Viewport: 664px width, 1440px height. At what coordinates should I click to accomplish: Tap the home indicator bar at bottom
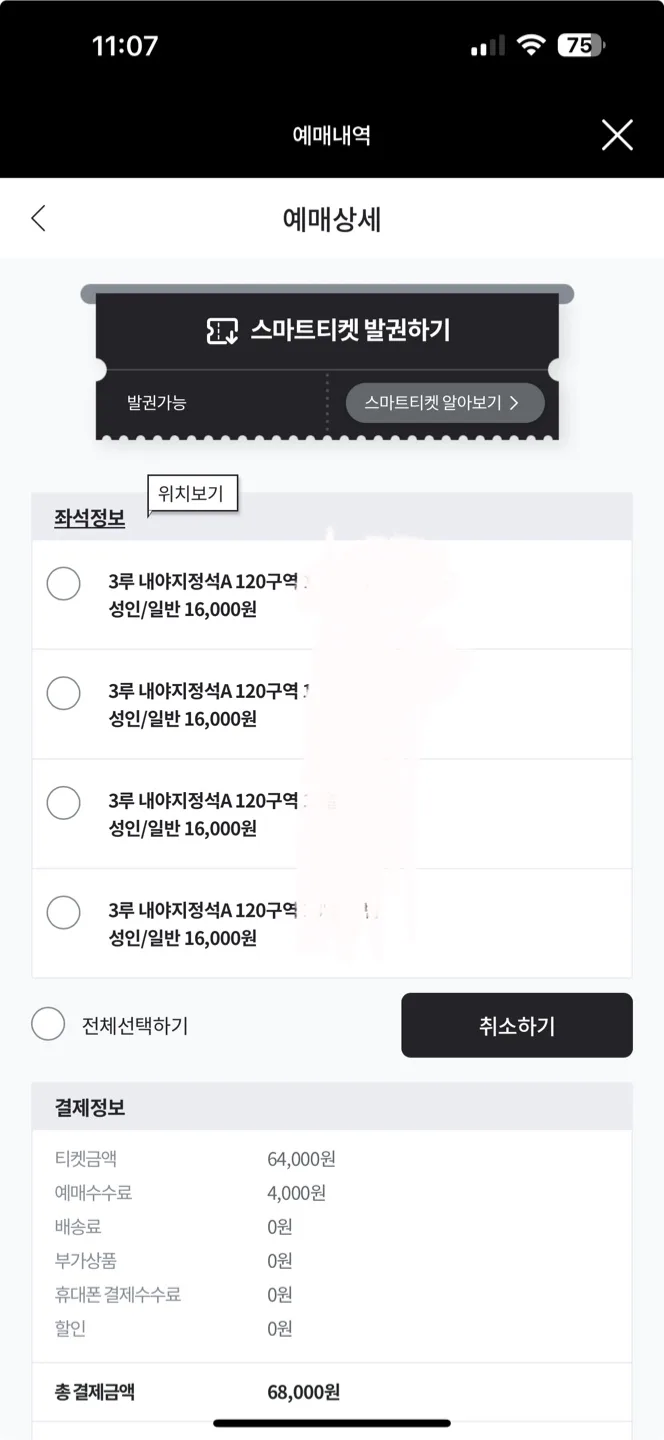(x=332, y=1423)
